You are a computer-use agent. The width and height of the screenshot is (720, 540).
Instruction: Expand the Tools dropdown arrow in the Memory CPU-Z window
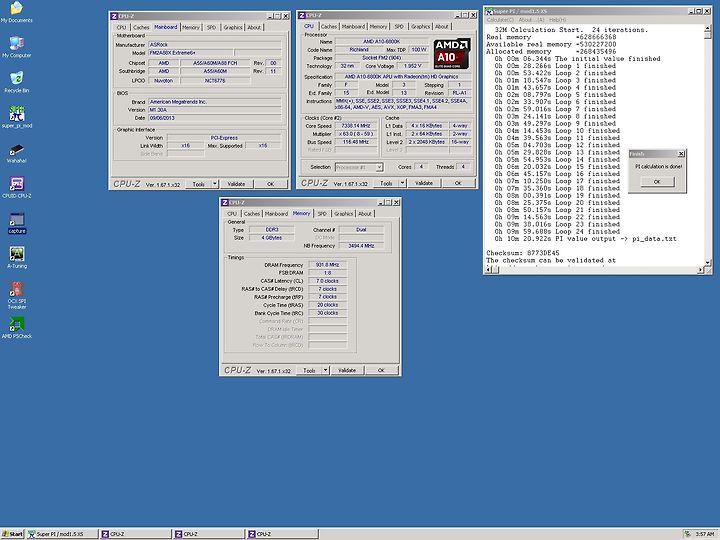pos(325,370)
